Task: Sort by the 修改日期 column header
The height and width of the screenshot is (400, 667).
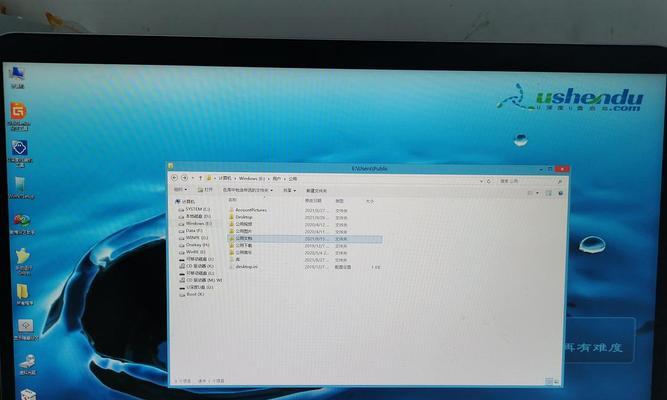Action: 313,200
